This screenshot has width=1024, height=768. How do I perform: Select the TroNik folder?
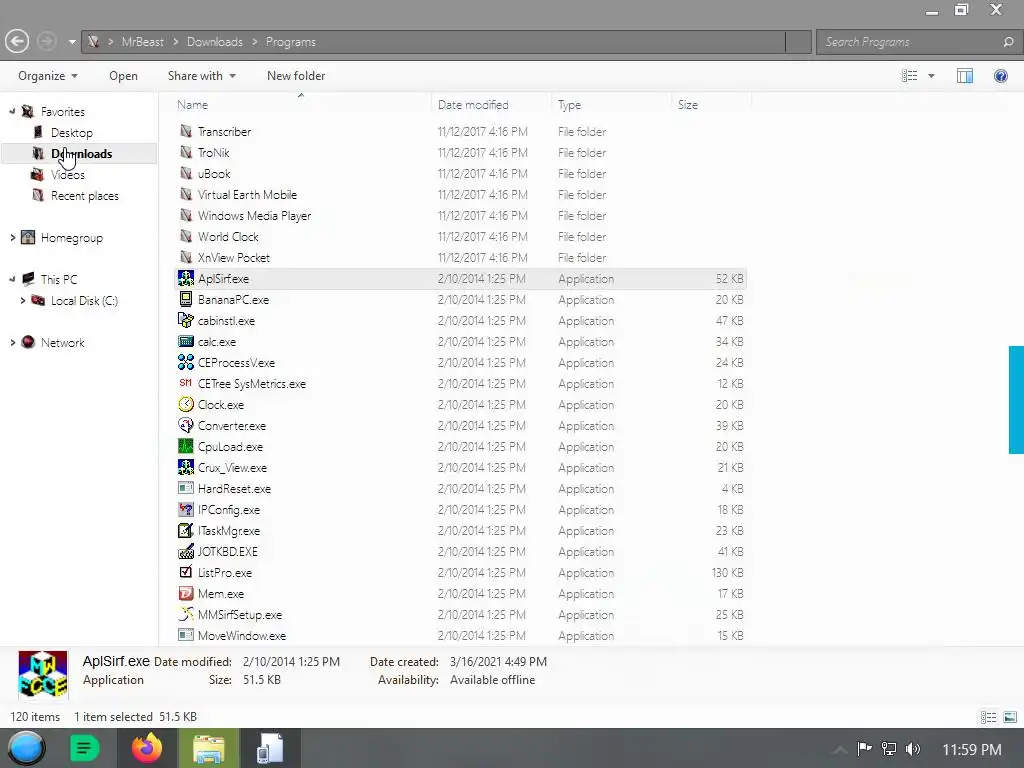pos(214,153)
